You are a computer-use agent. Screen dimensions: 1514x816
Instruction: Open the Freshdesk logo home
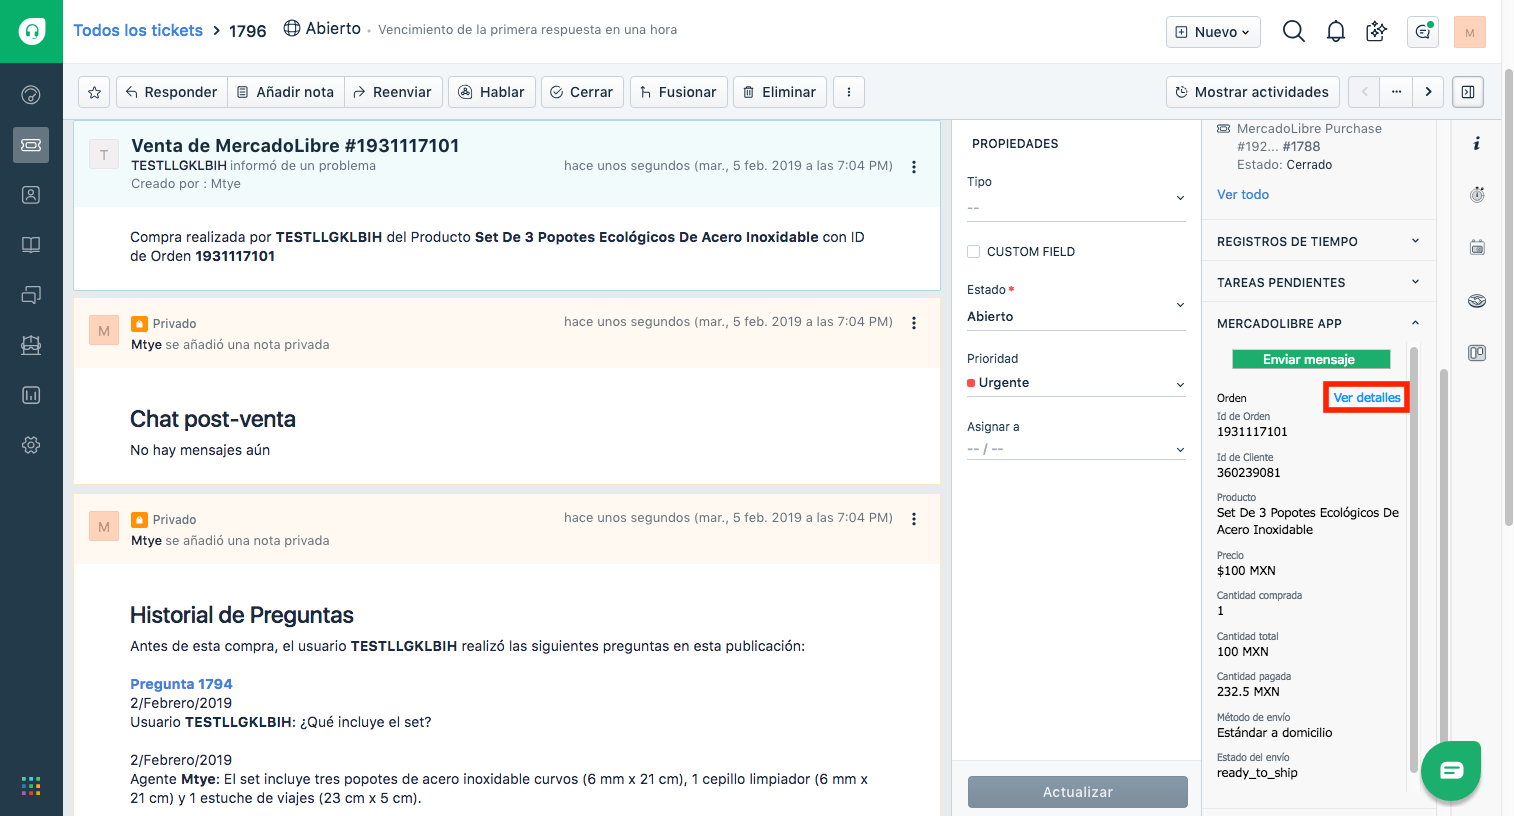[31, 31]
